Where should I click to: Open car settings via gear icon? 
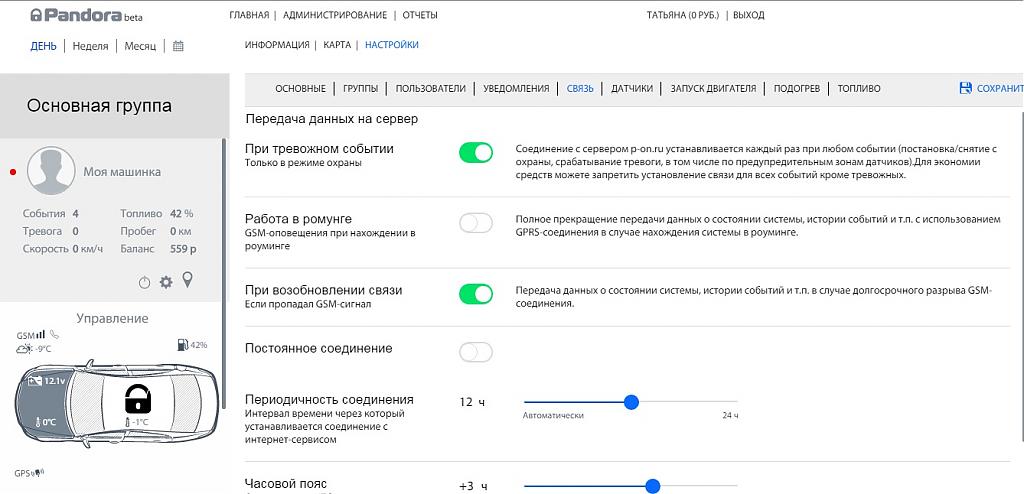(x=166, y=283)
